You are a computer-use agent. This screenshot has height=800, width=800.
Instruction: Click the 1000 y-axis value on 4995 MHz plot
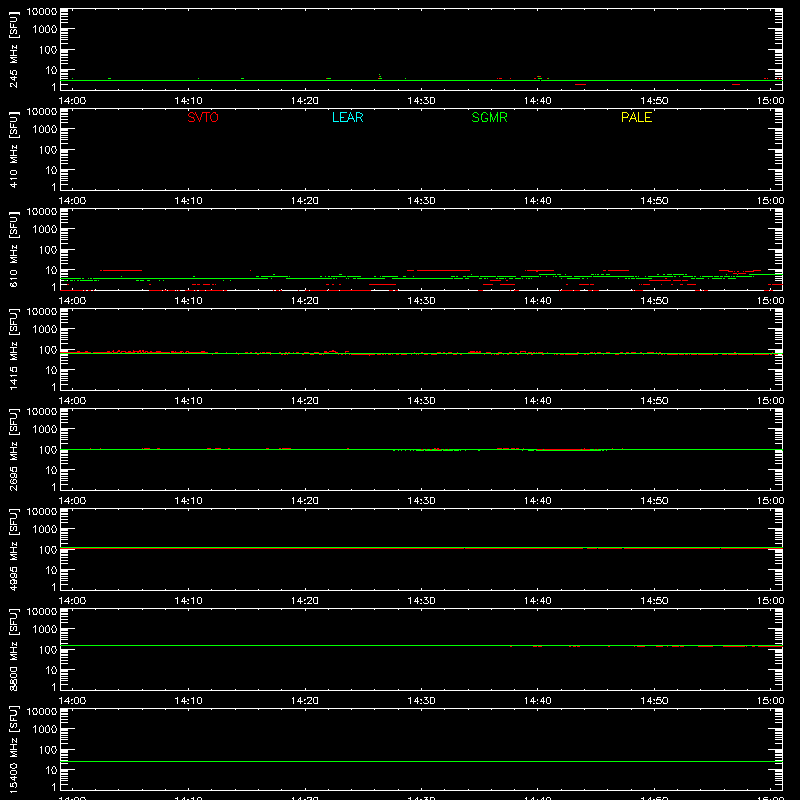(45, 530)
